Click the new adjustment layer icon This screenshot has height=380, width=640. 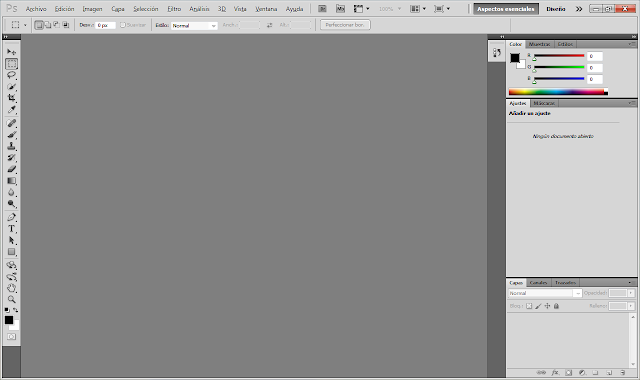(582, 372)
